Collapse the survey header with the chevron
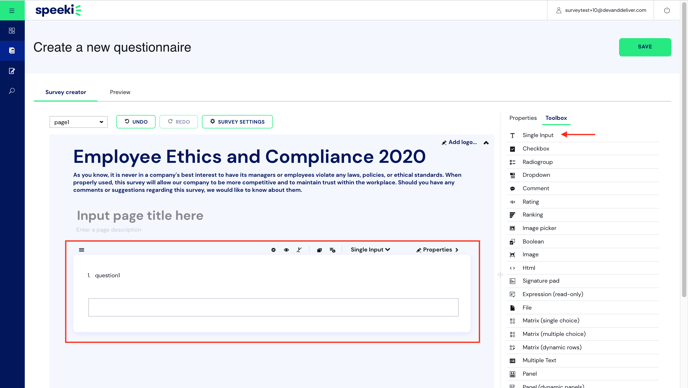The height and width of the screenshot is (388, 688). coord(486,143)
